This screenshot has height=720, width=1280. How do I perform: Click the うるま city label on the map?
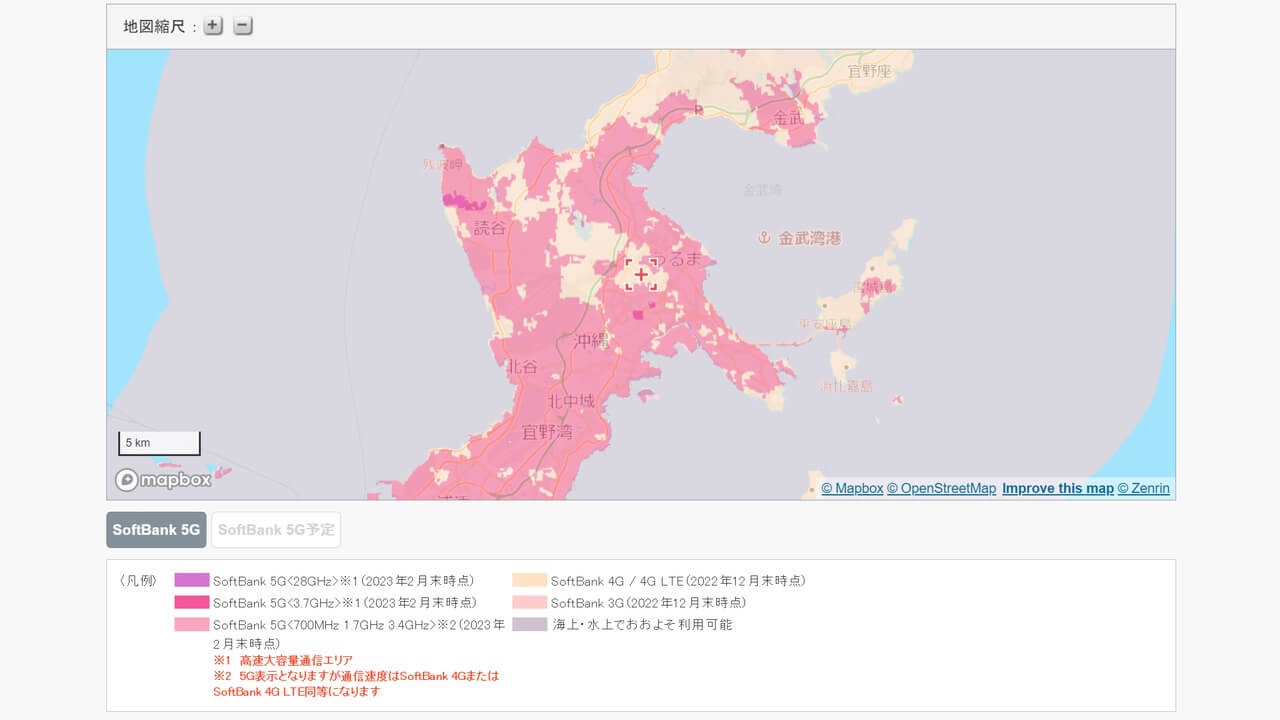[x=684, y=259]
